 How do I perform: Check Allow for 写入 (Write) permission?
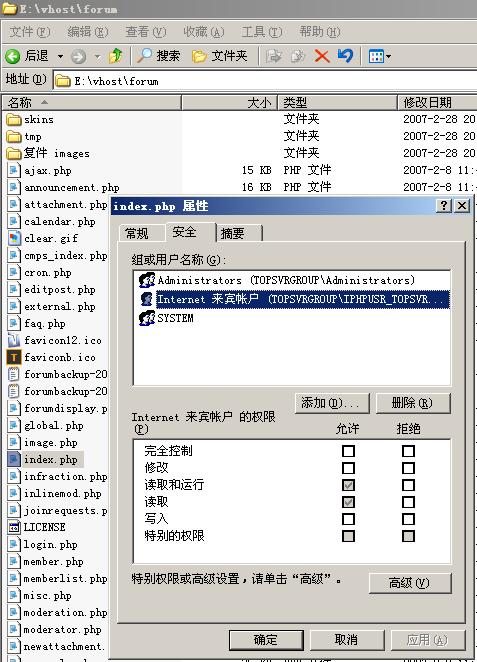(x=348, y=519)
